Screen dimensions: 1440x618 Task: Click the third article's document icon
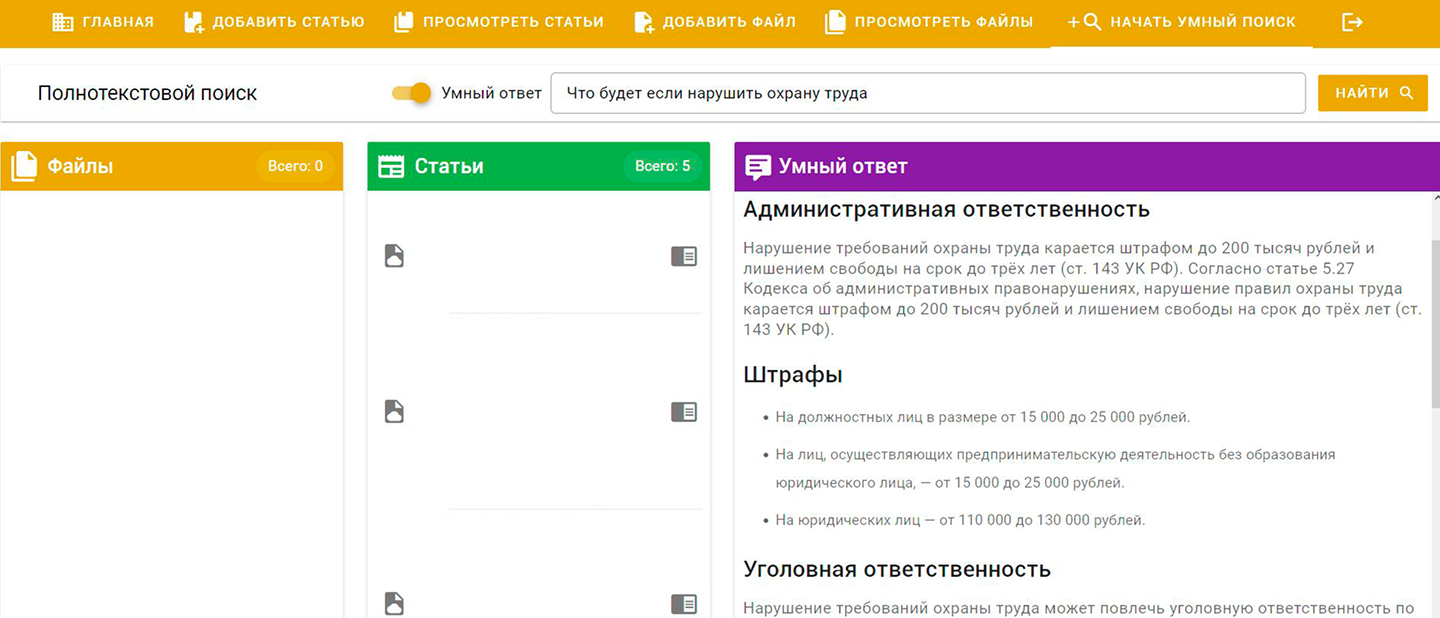[x=394, y=603]
